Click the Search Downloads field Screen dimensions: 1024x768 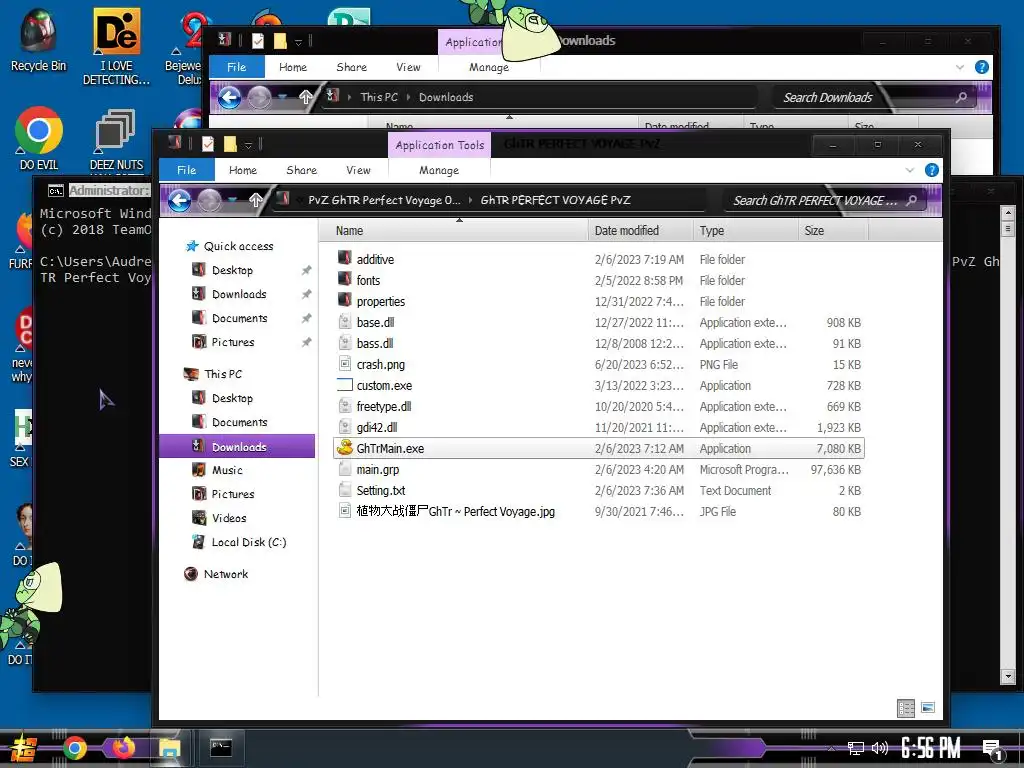(874, 97)
